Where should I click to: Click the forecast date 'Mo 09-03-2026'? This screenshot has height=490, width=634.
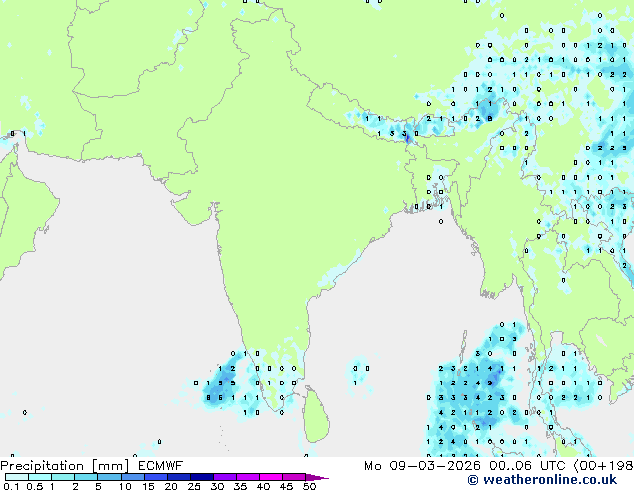(422, 466)
